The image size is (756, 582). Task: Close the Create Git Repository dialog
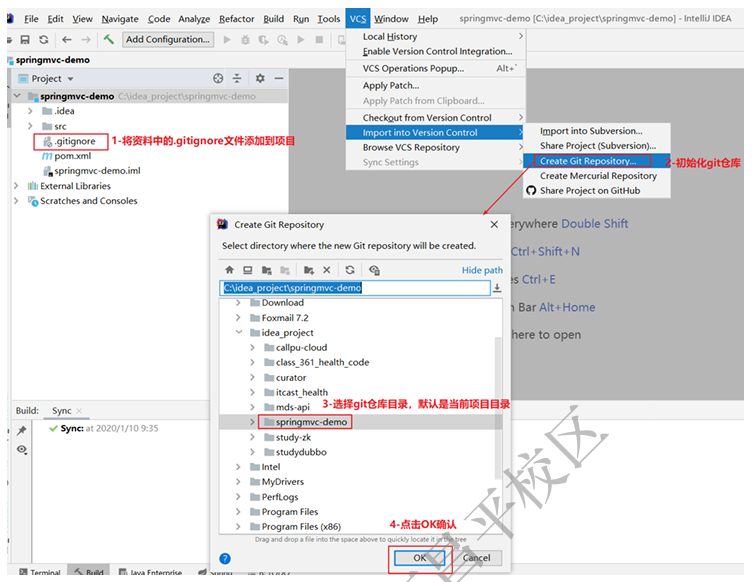[494, 225]
